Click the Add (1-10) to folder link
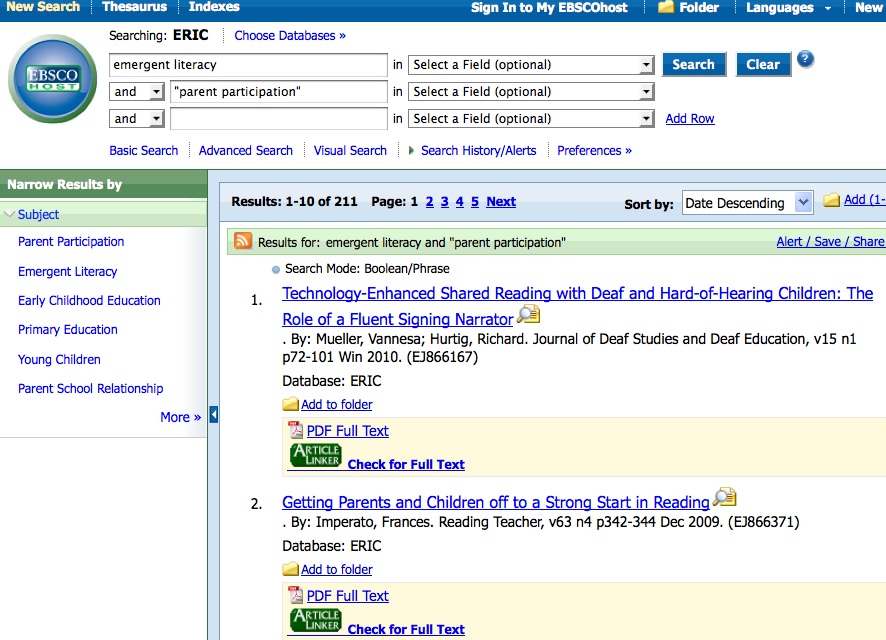 [x=865, y=200]
